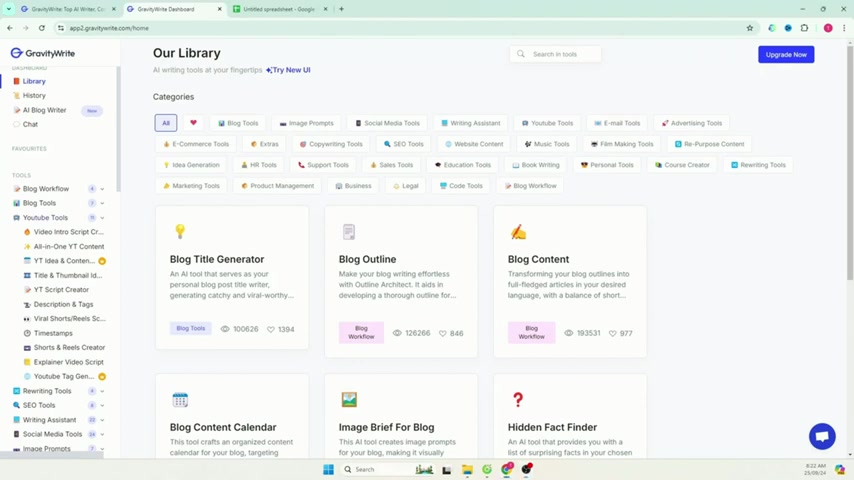Open the Hidden Fact Finder card title
The height and width of the screenshot is (480, 854).
pos(552,428)
